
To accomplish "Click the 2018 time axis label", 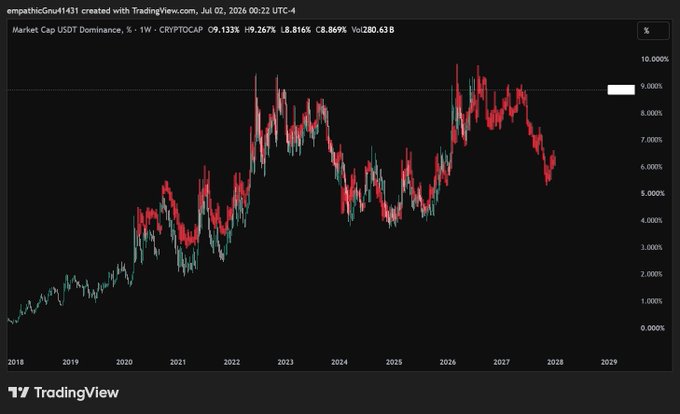I will pos(16,362).
